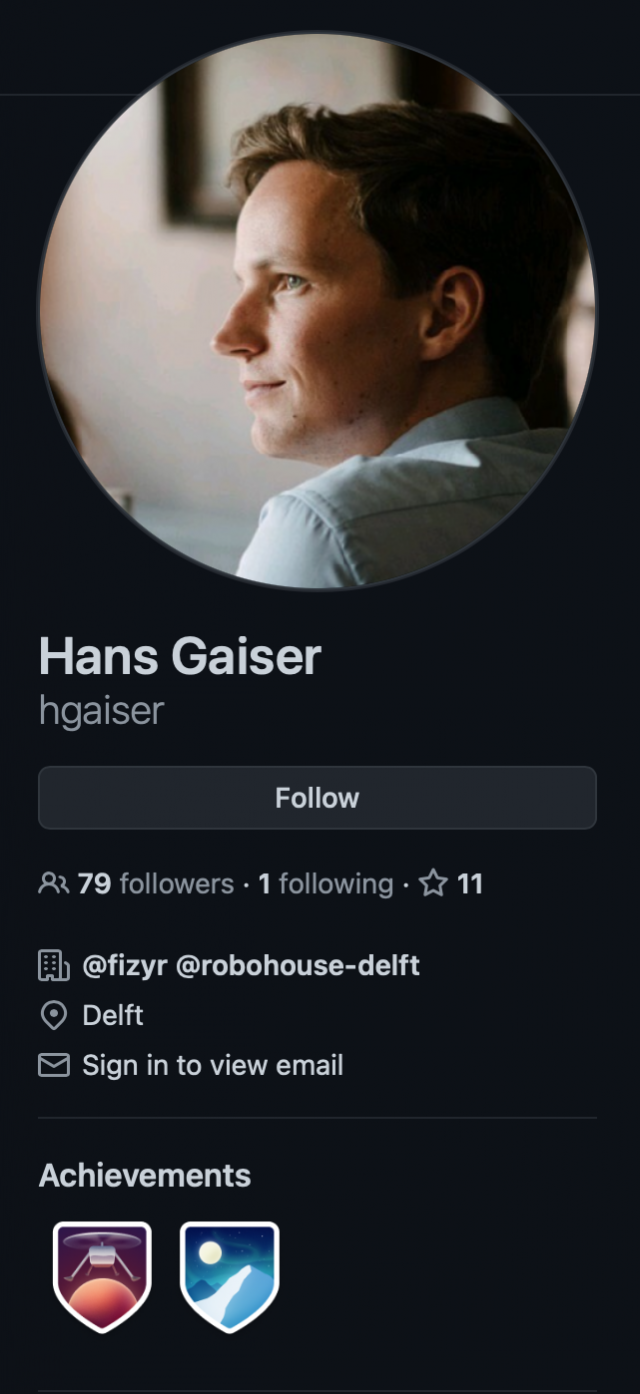Click the Hans Gaiser name heading
The image size is (640, 1394).
click(180, 657)
